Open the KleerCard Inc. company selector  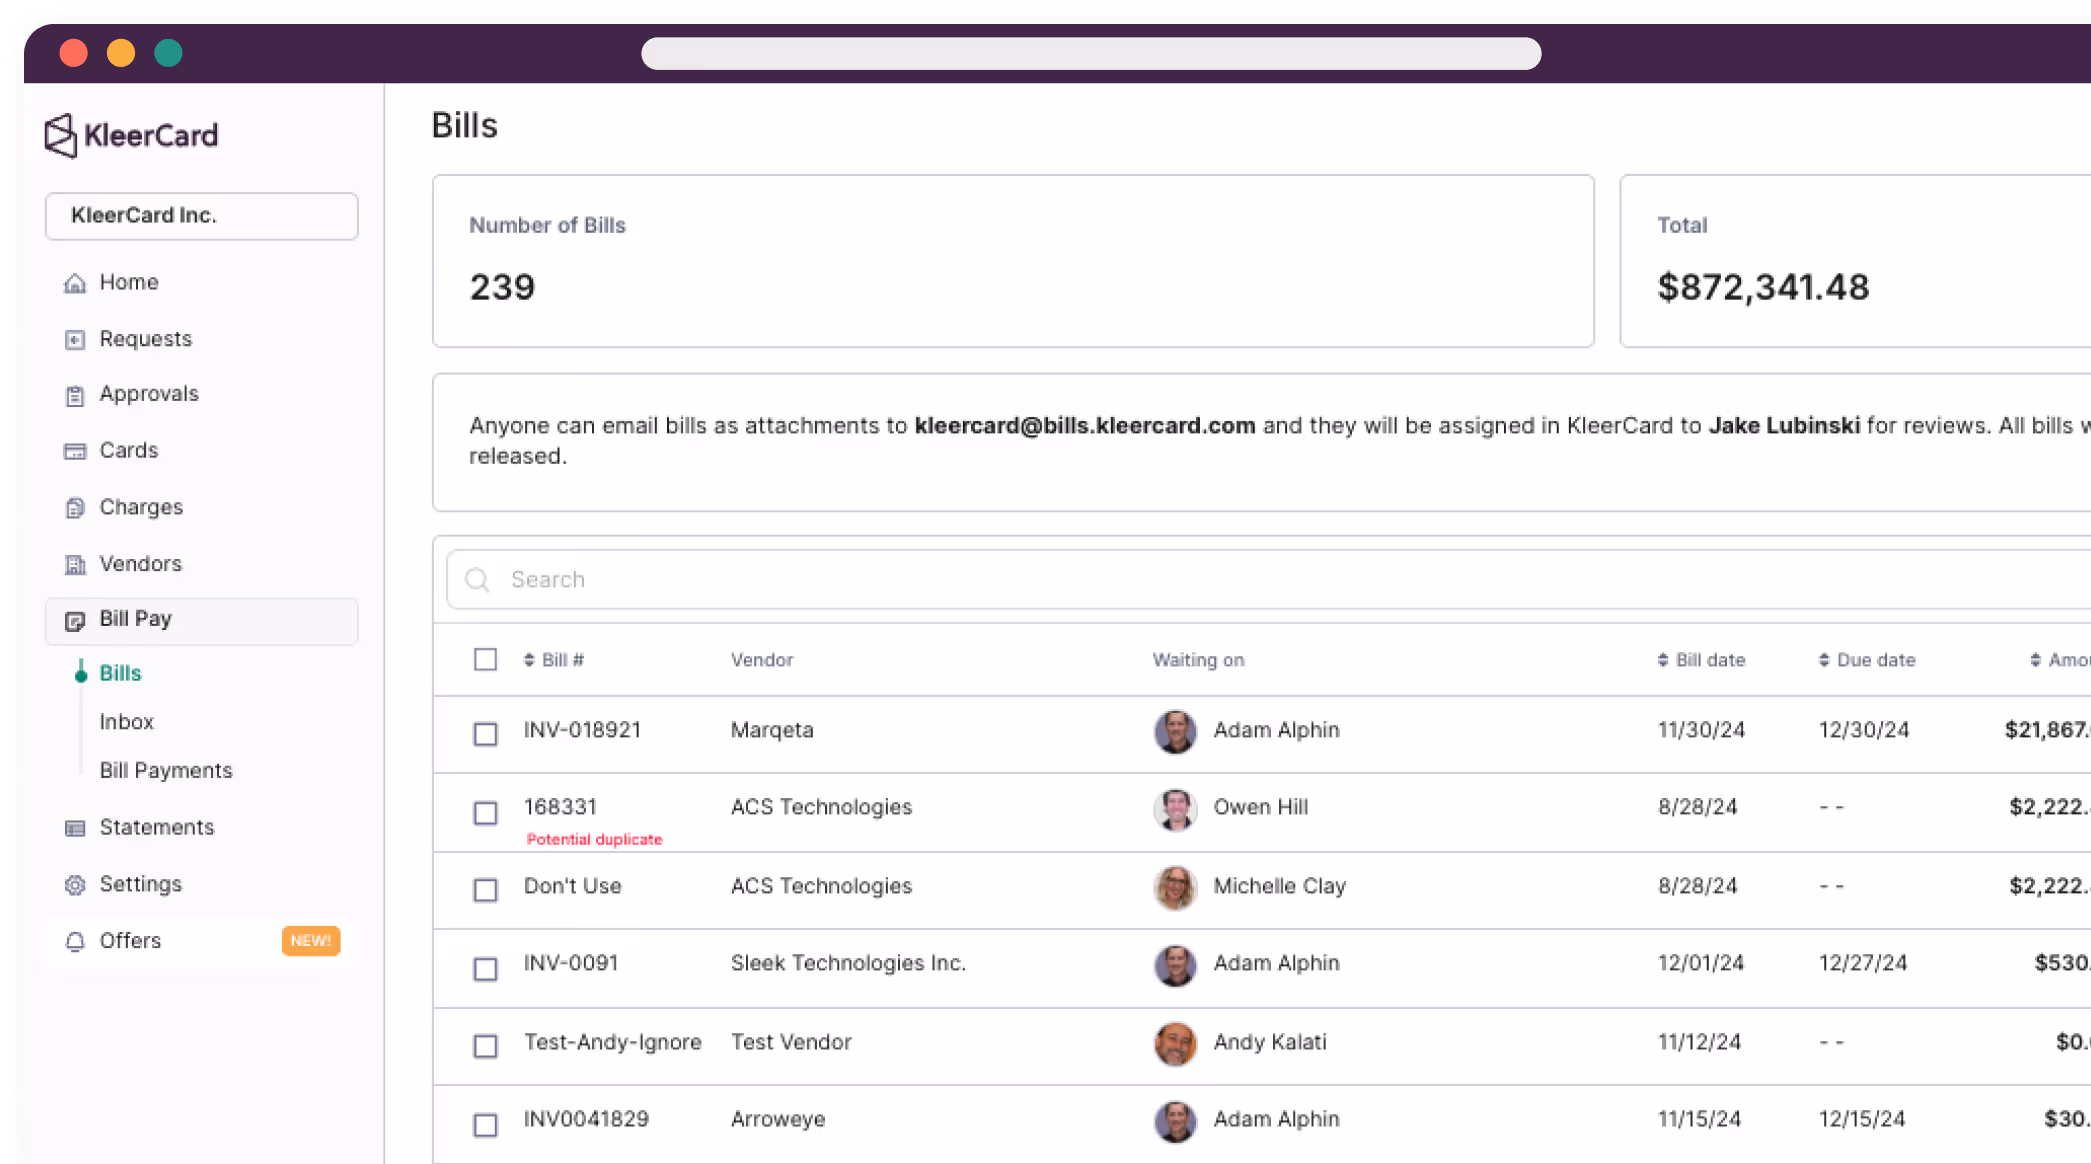point(201,216)
